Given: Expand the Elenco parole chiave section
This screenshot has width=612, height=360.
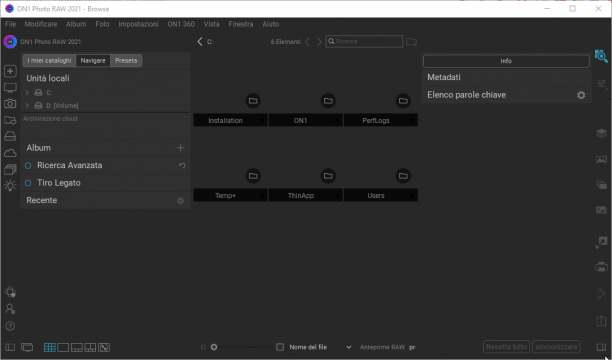Looking at the screenshot, I should pyautogui.click(x=466, y=95).
